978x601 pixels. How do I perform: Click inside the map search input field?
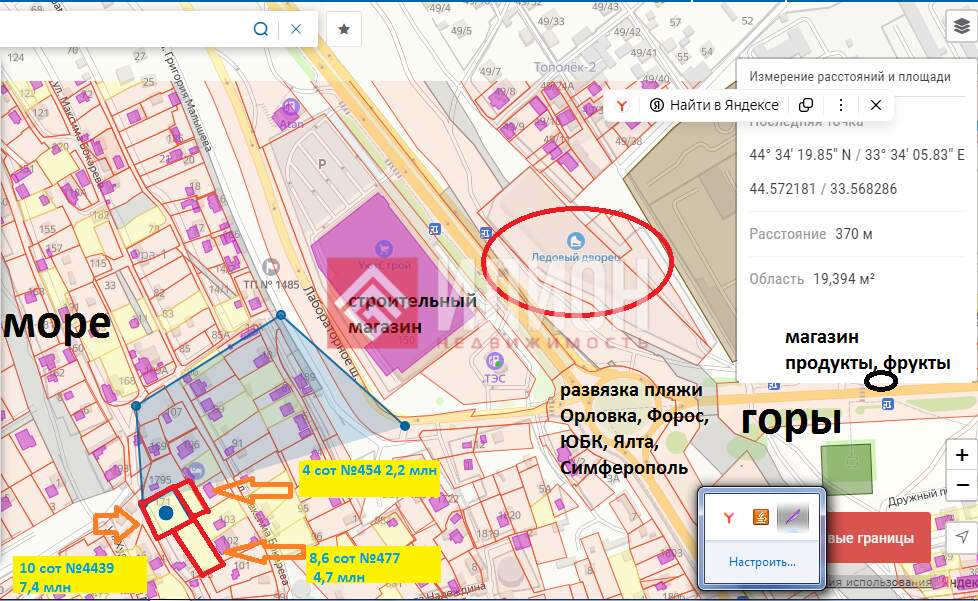[120, 29]
